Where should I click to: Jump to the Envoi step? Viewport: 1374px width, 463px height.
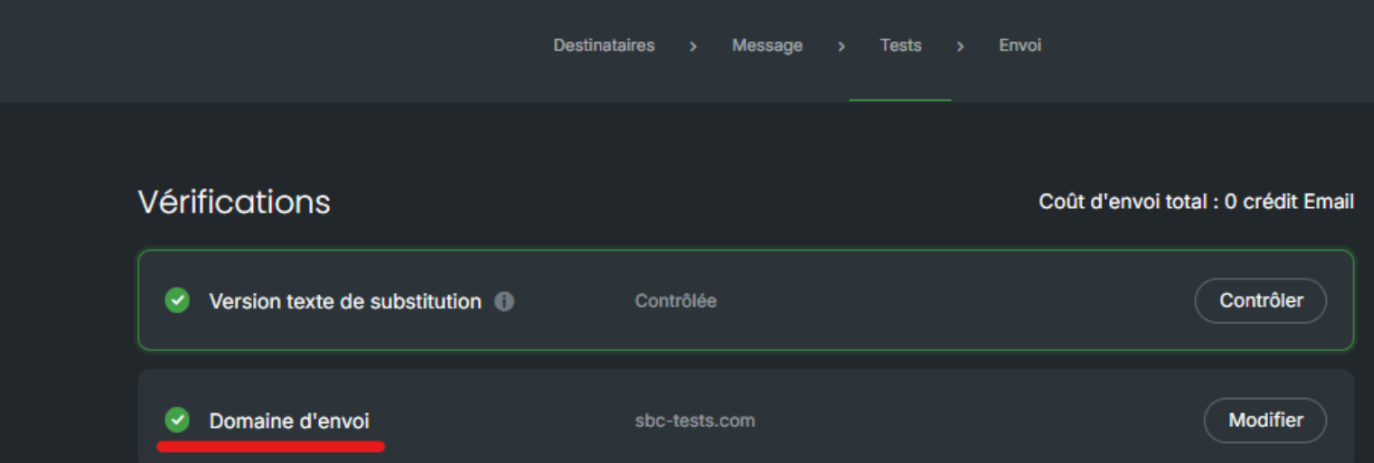tap(1020, 45)
